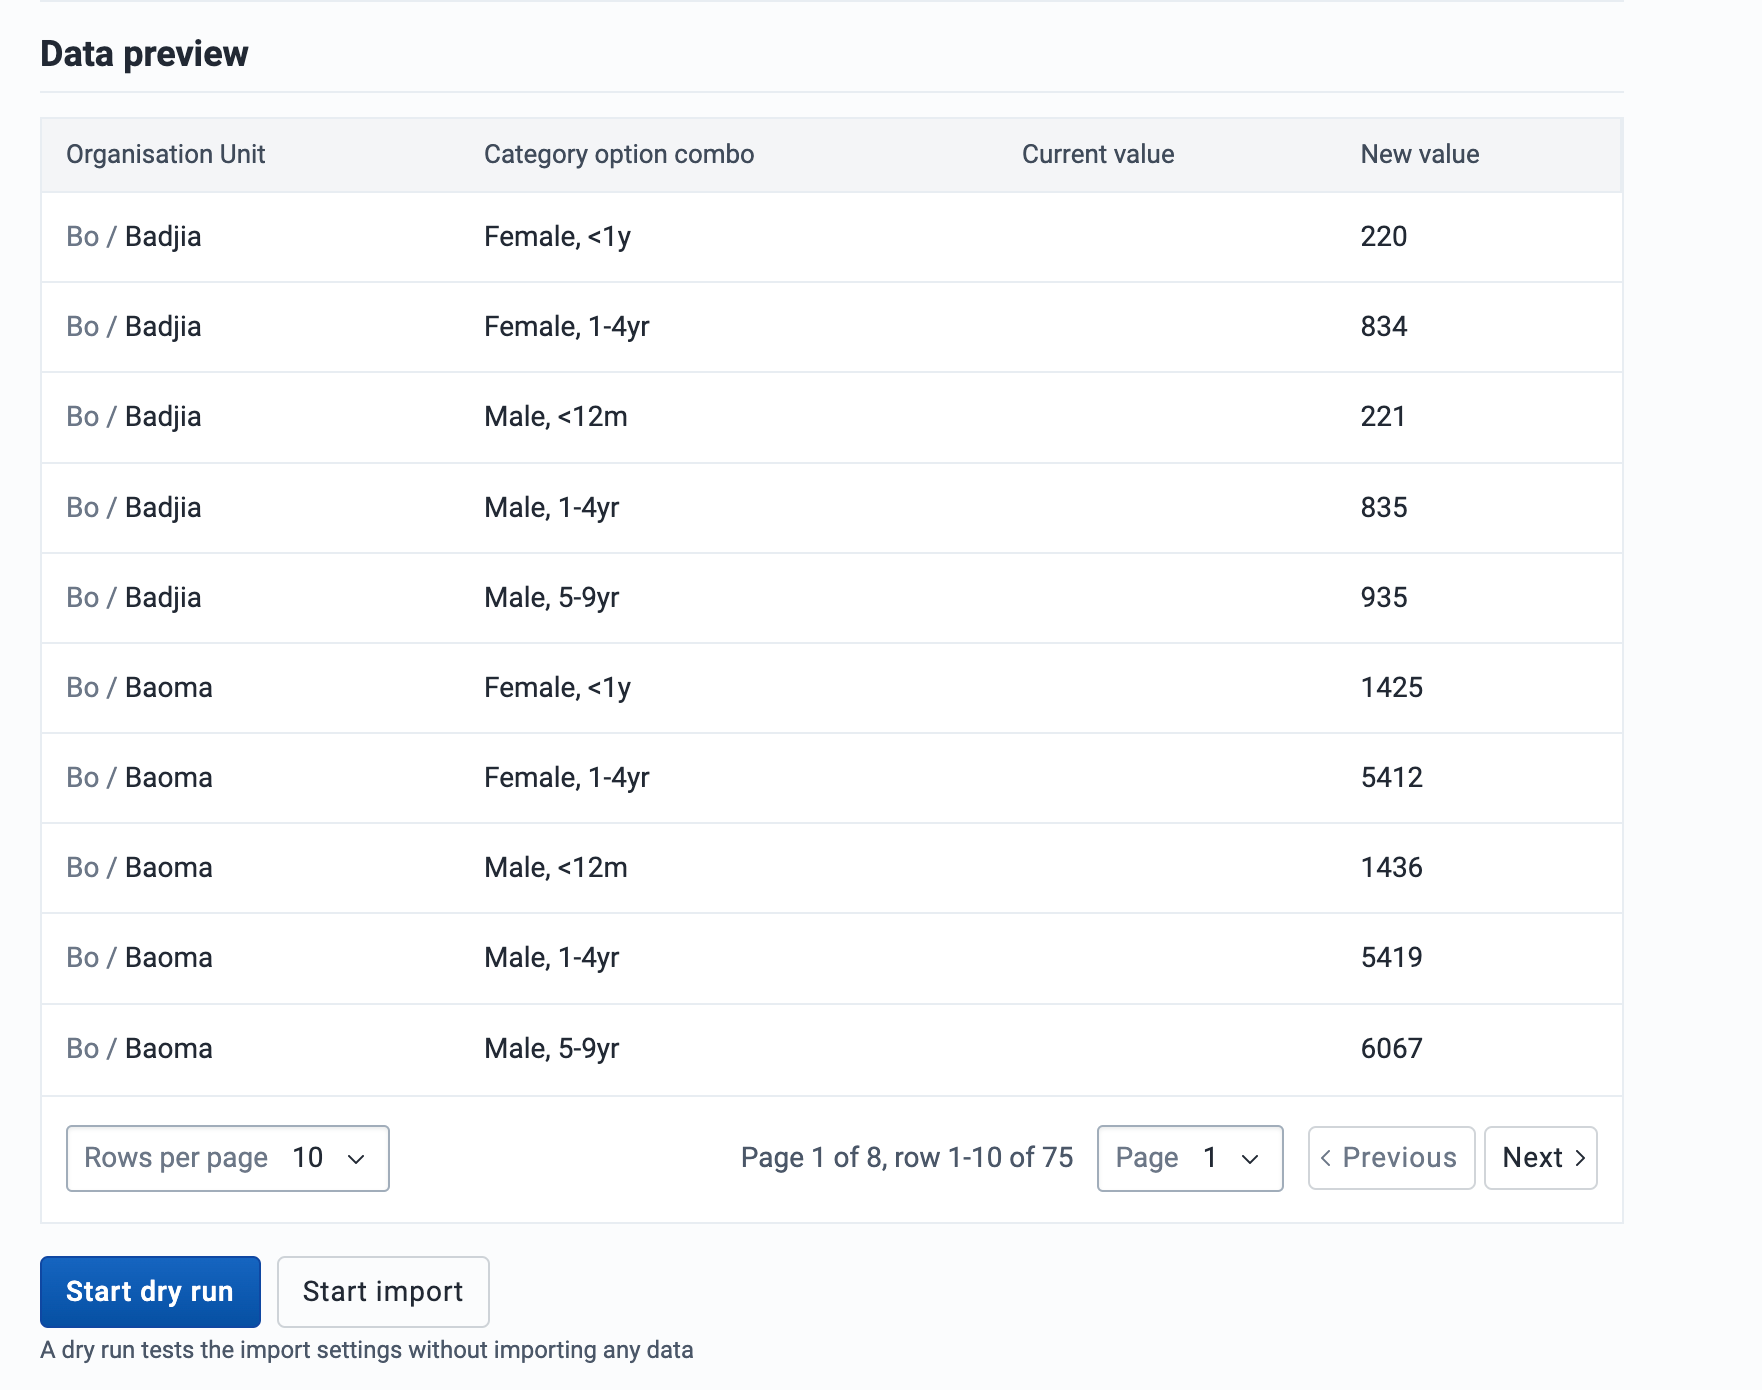Viewport: 1762px width, 1390px height.
Task: Click the Previous page button
Action: point(1391,1158)
